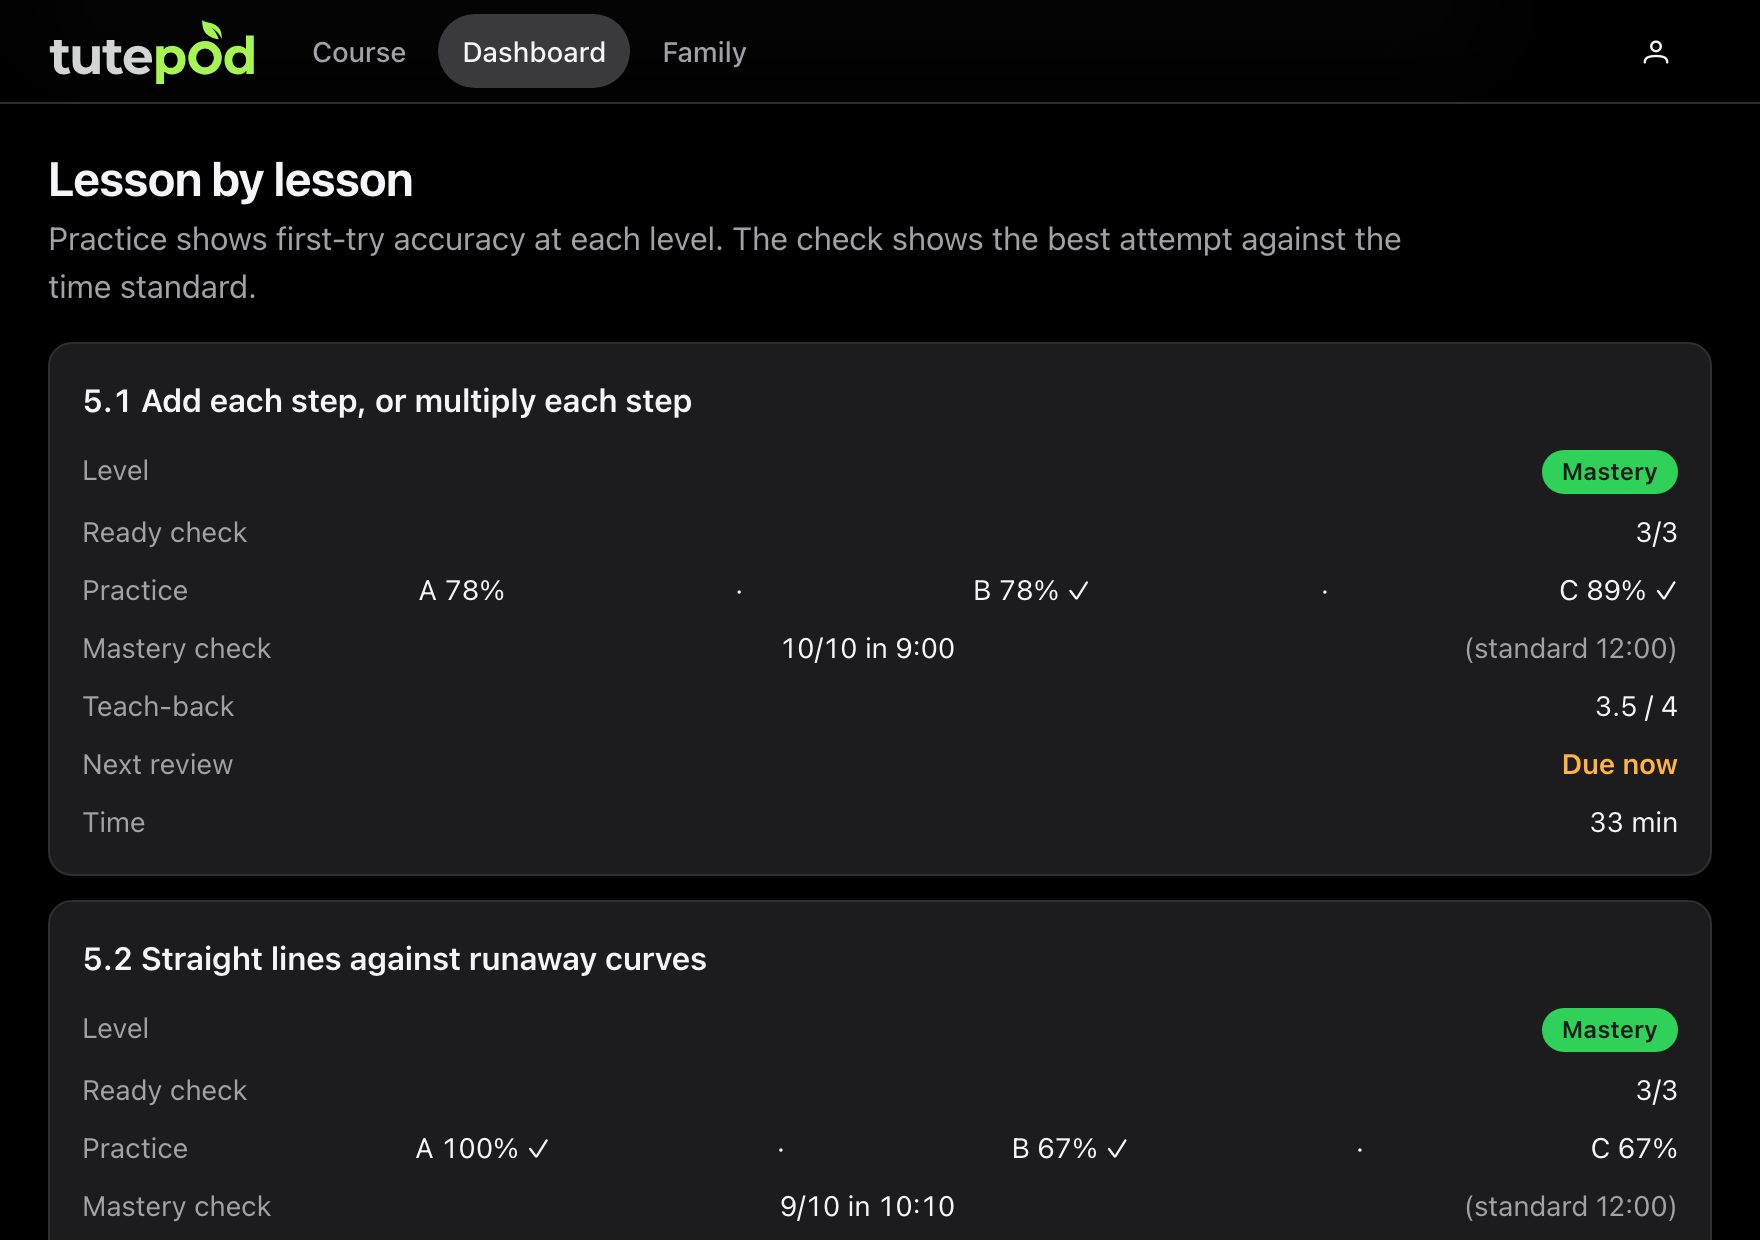This screenshot has height=1240, width=1760.
Task: Click checkmark beside B 67% practice
Action: pyautogui.click(x=1117, y=1149)
